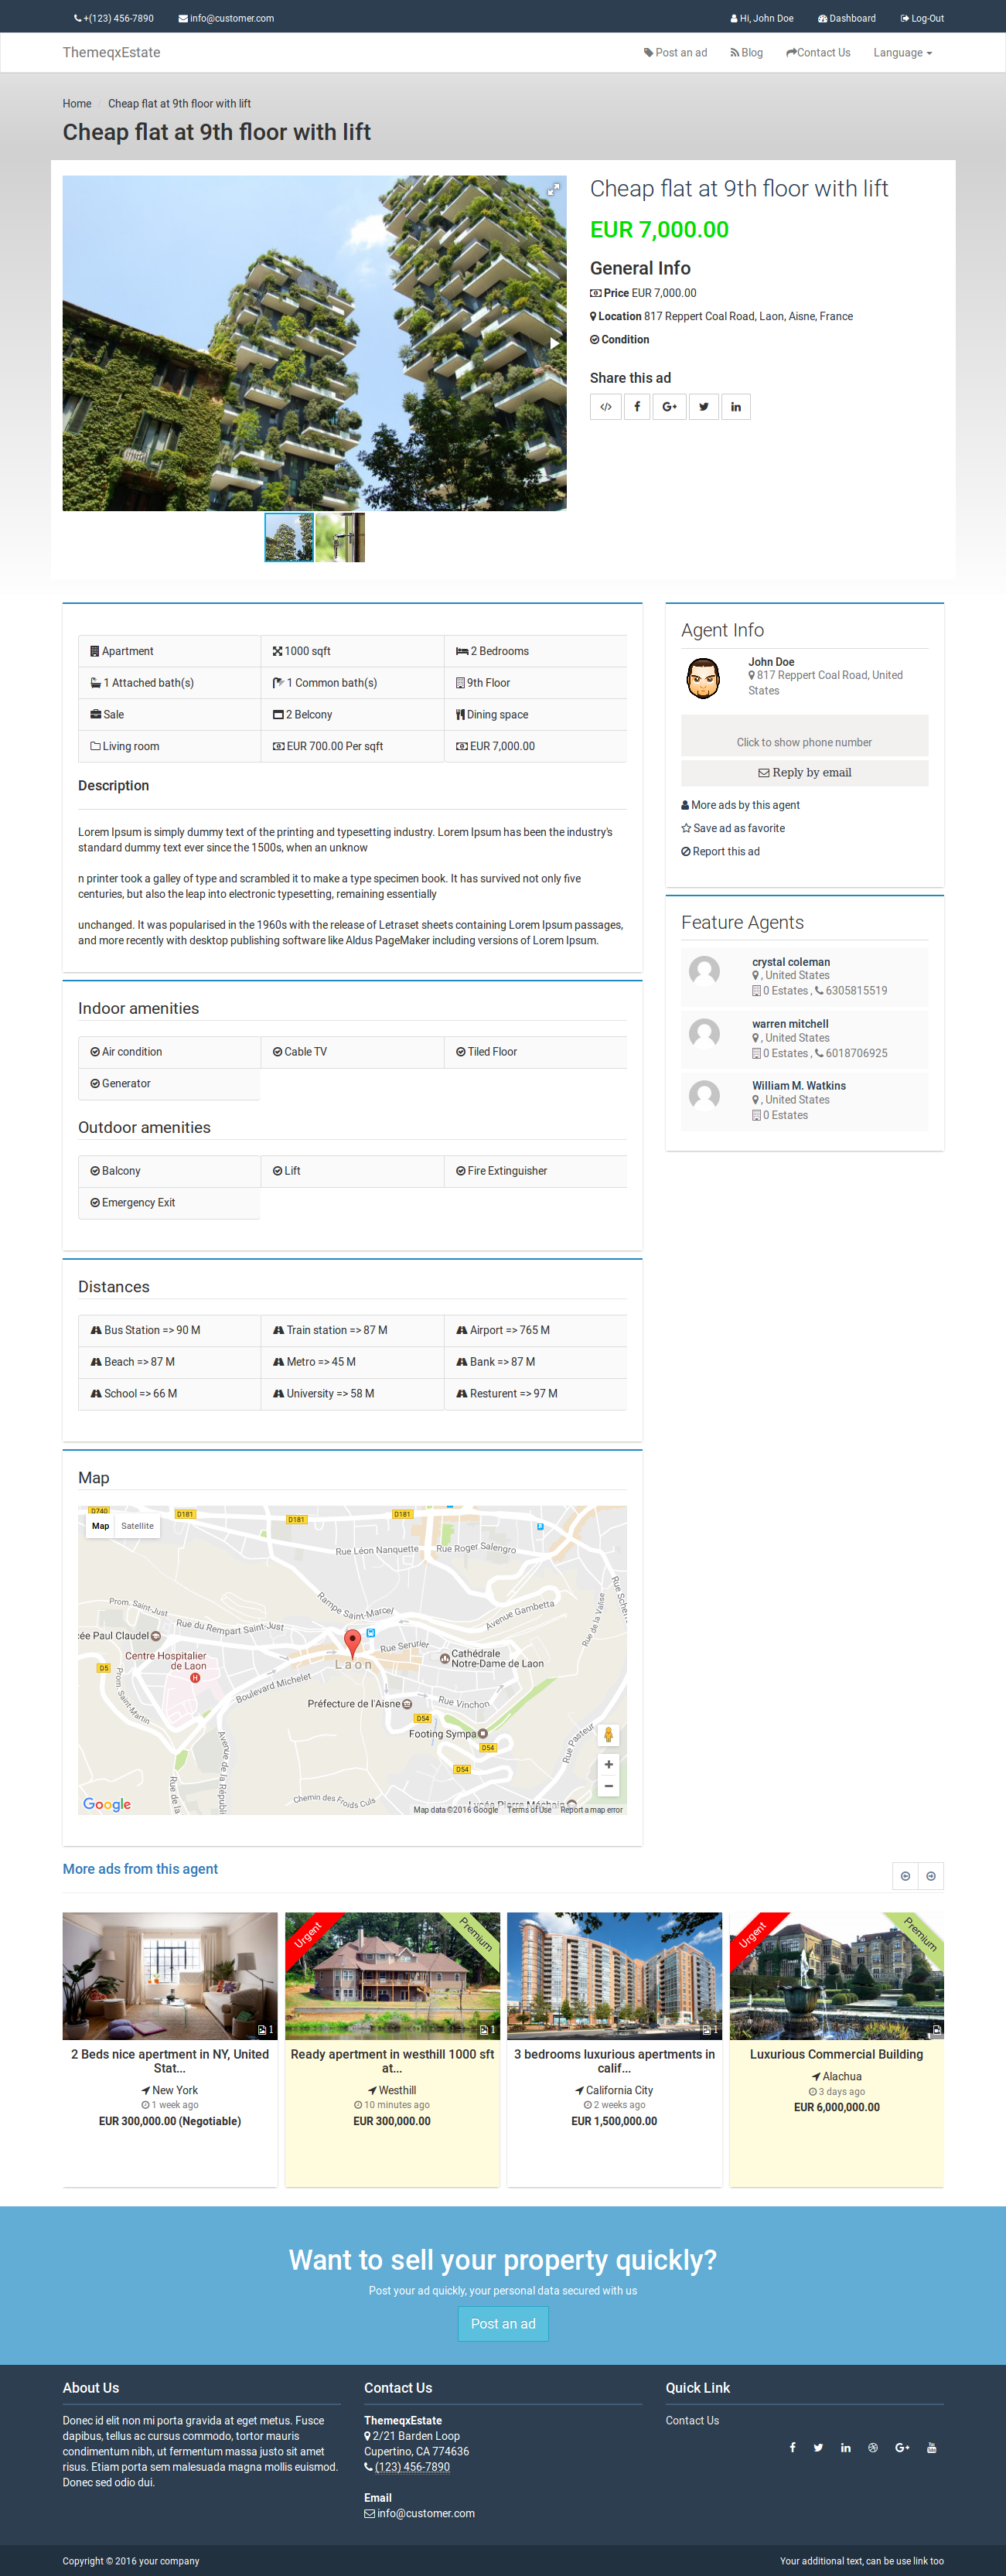
Task: Click Report this ad link
Action: [720, 851]
